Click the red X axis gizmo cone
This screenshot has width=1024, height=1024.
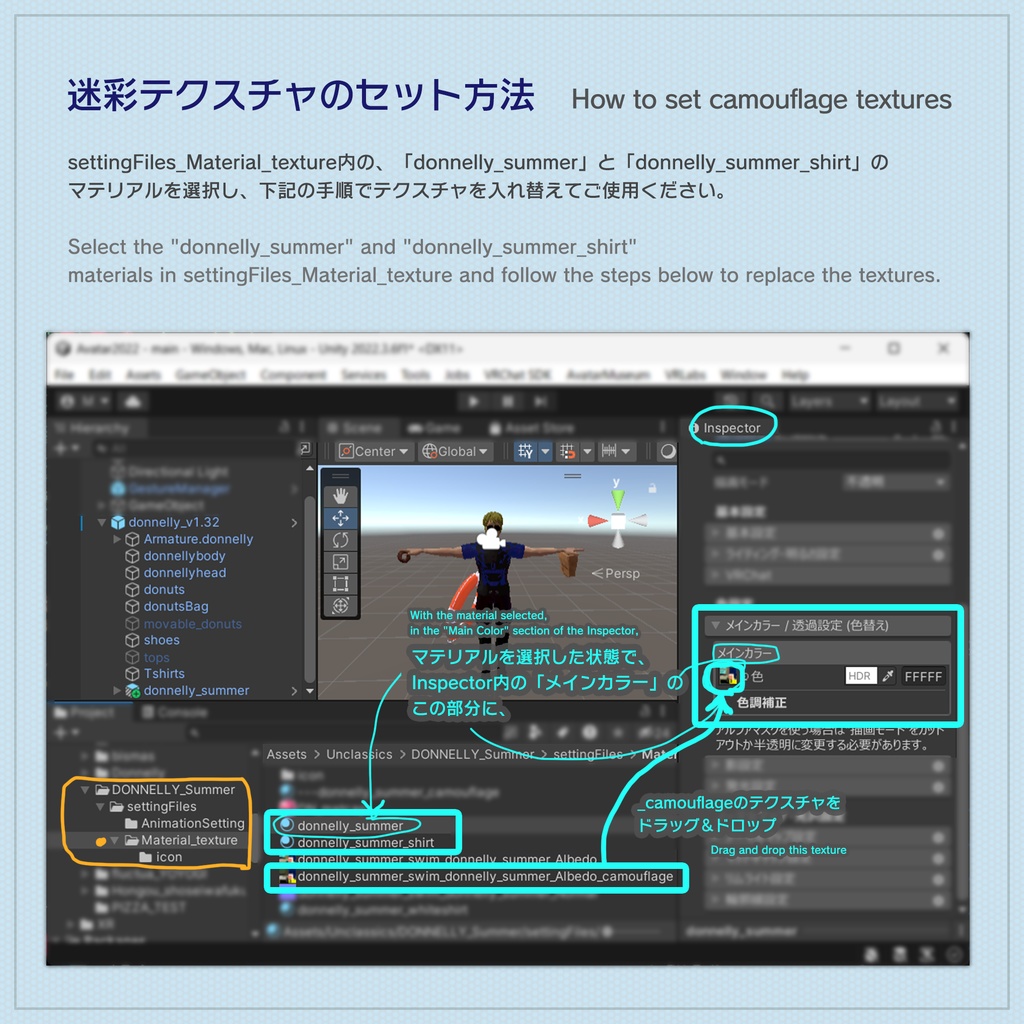[x=596, y=520]
